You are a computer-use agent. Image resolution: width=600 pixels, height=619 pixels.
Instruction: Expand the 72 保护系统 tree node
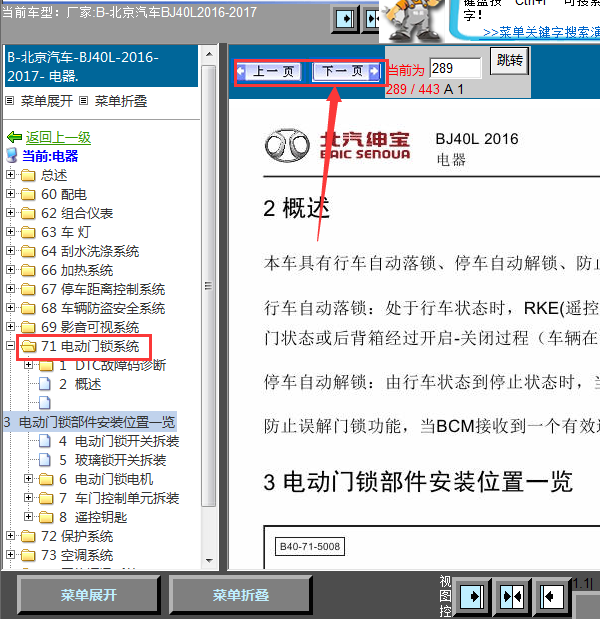click(11, 536)
